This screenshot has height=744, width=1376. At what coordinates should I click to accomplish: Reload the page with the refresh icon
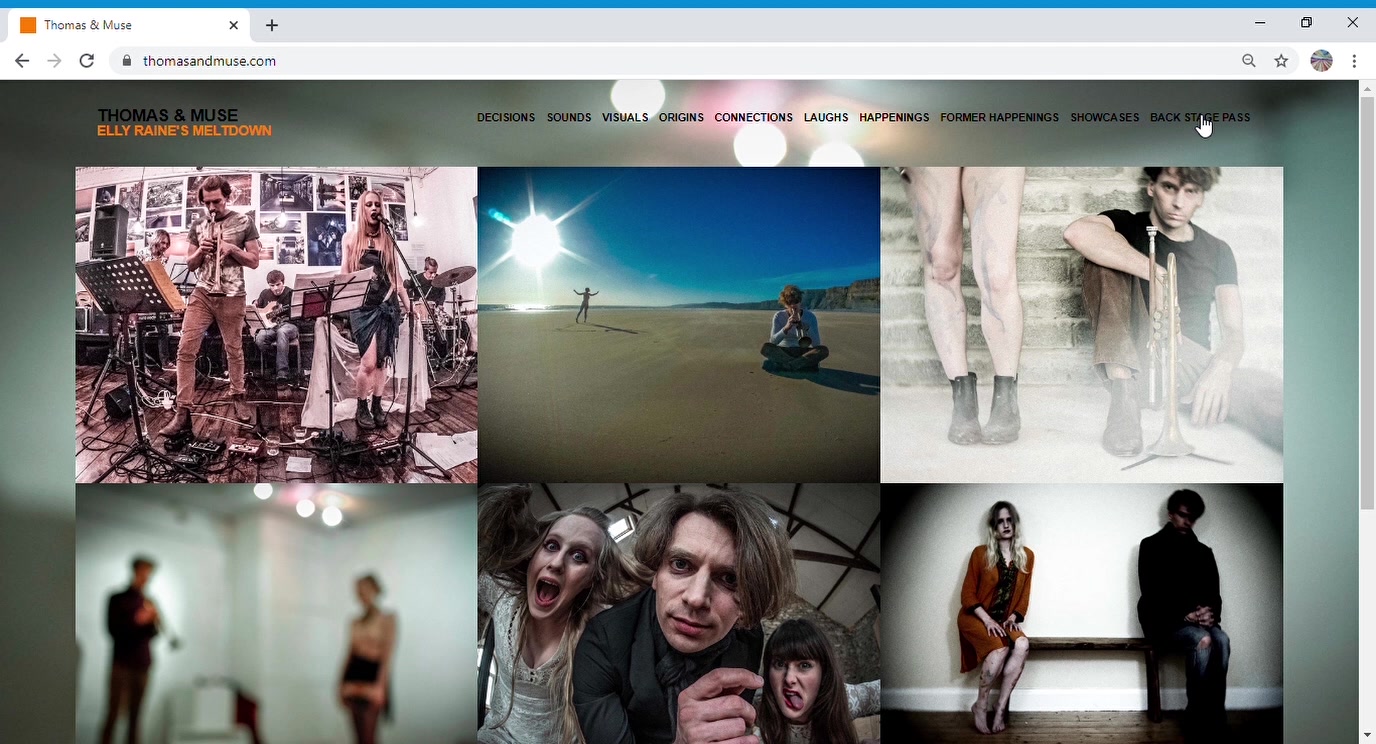pos(87,61)
